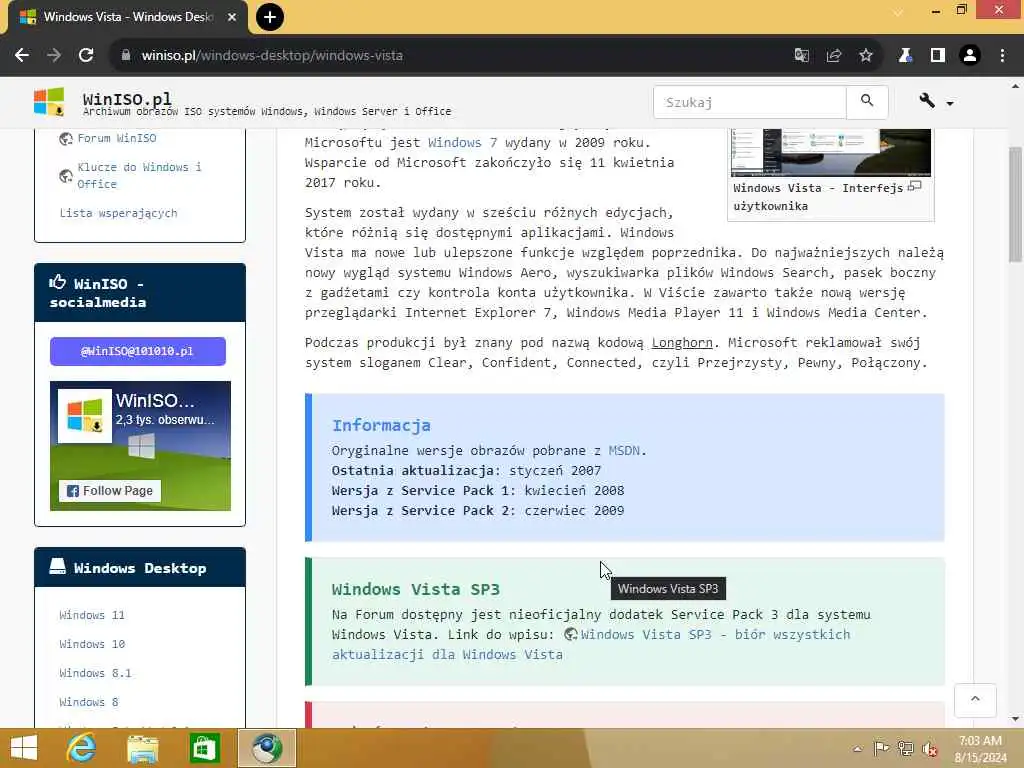Image resolution: width=1024 pixels, height=768 pixels.
Task: Open File Explorer from the taskbar
Action: (x=142, y=748)
